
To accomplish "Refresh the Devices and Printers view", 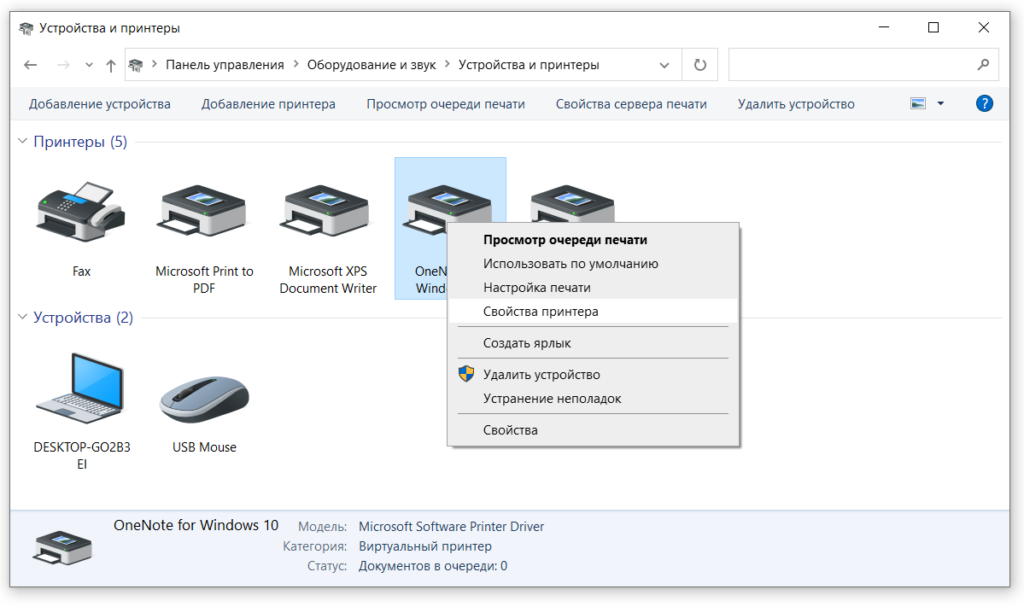I will (x=700, y=65).
